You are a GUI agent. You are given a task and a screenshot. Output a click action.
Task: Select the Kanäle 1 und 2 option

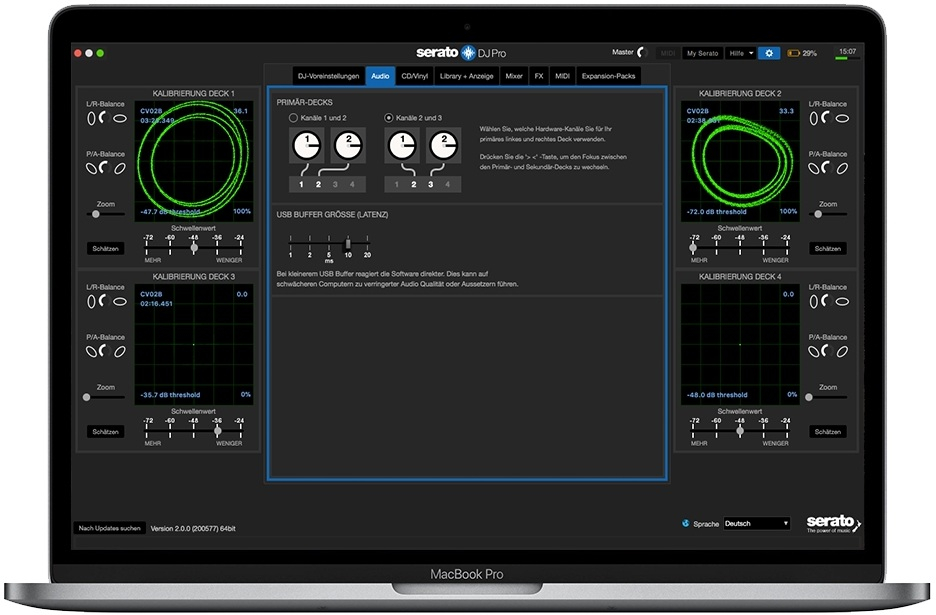[x=293, y=118]
